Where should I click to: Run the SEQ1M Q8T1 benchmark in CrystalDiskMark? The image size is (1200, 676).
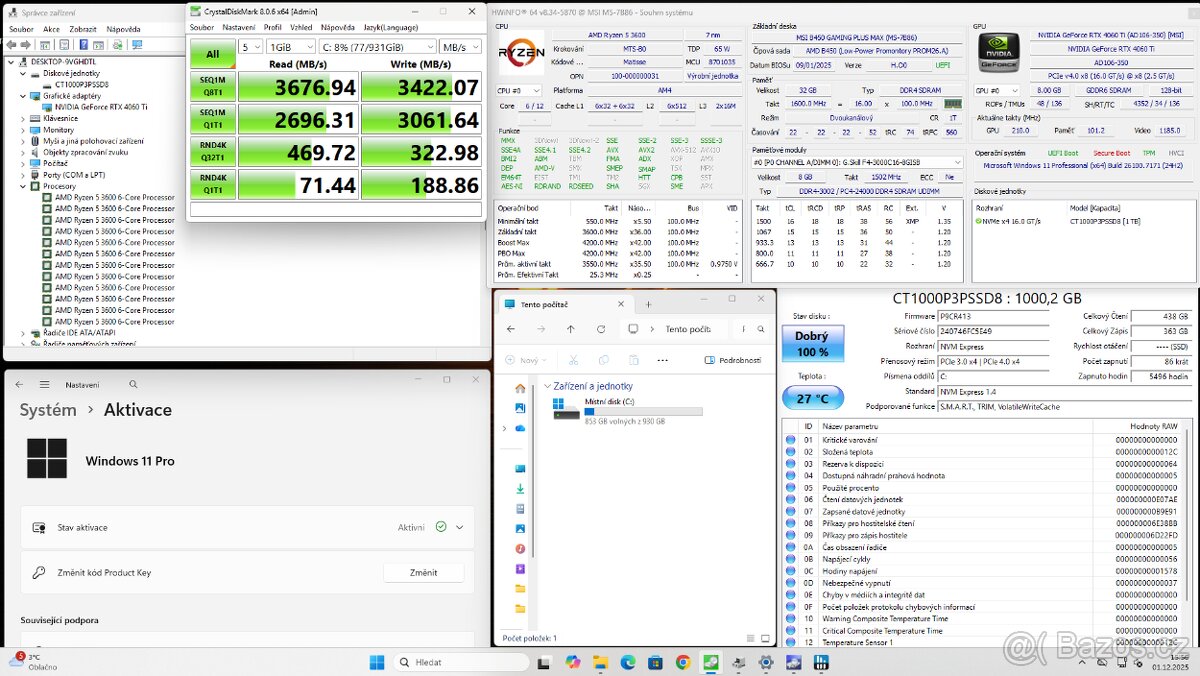211,87
